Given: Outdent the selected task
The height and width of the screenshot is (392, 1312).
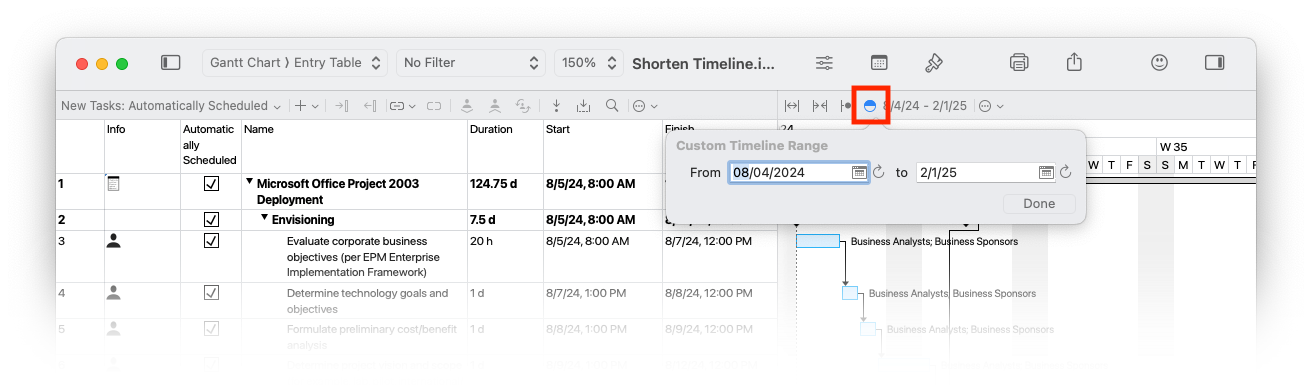Looking at the screenshot, I should pos(369,105).
